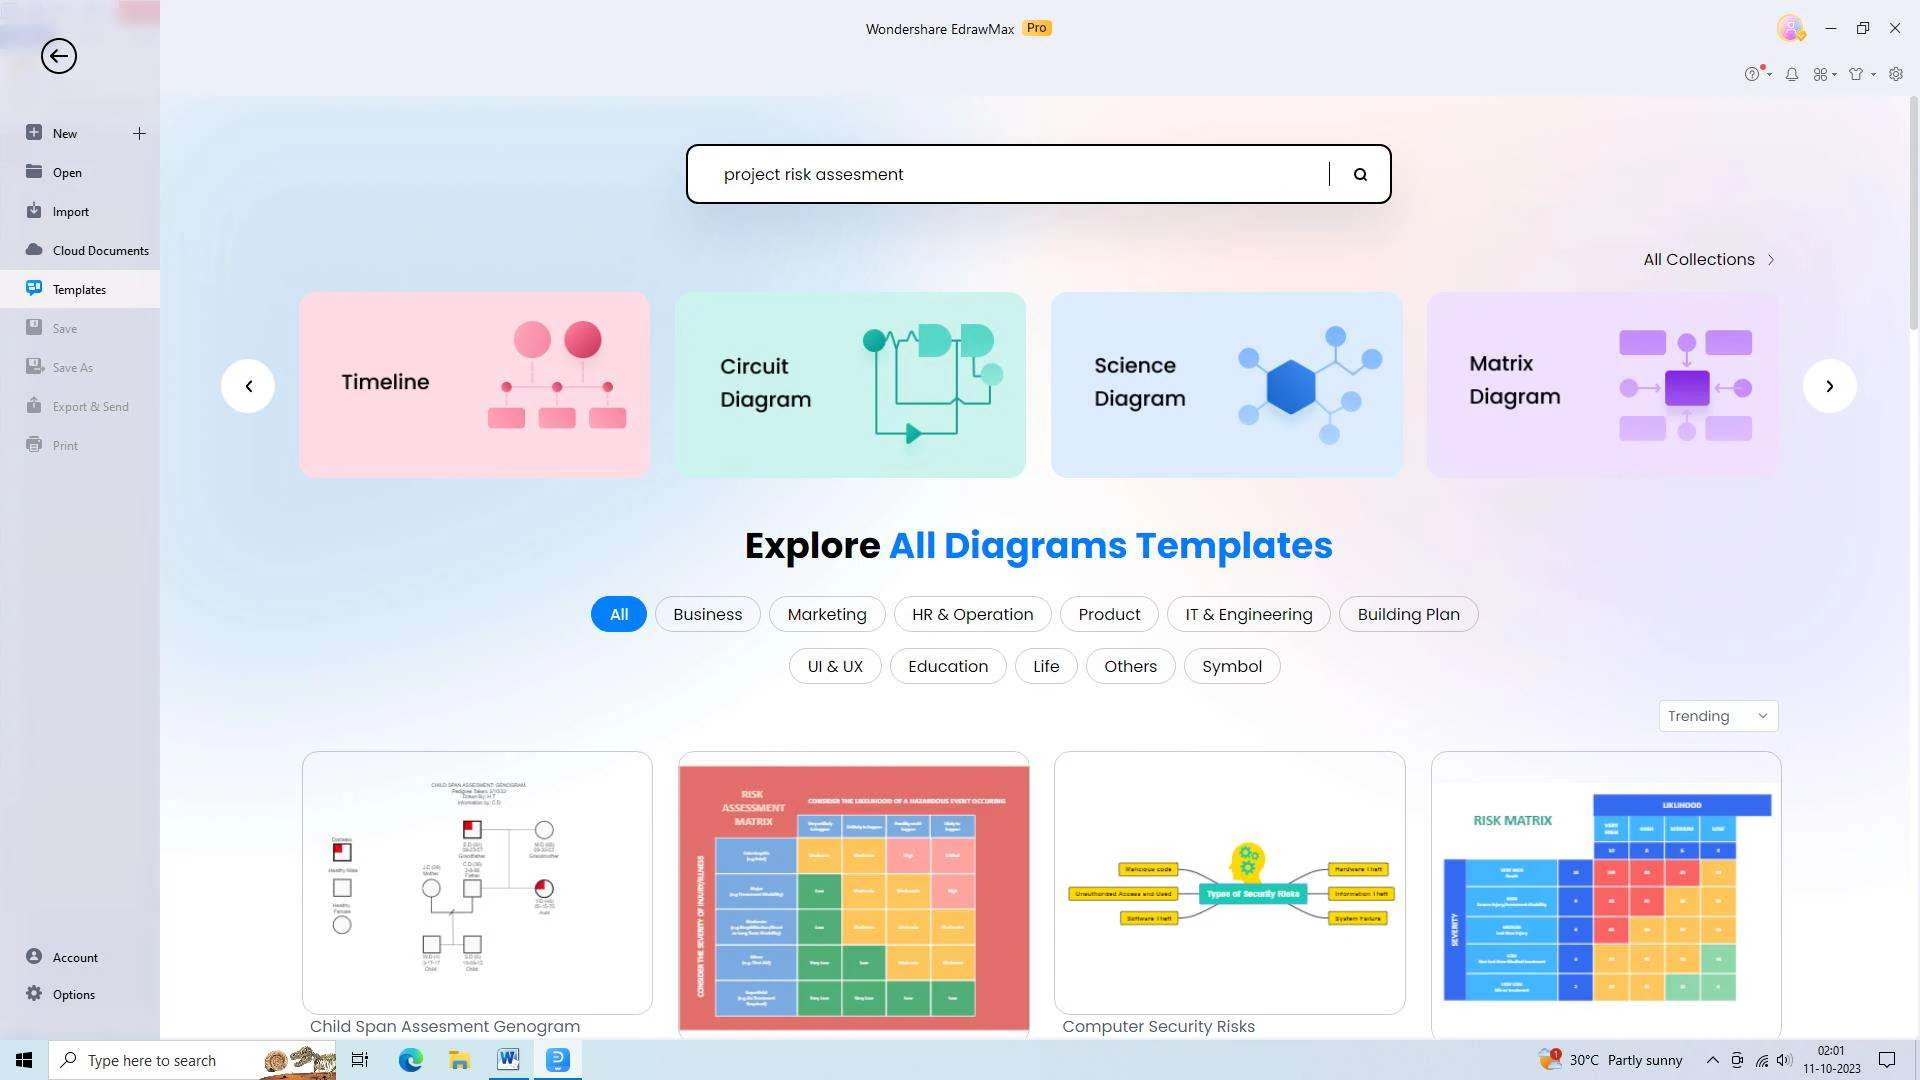Viewport: 1920px width, 1080px height.
Task: Navigate to next template carousel slide
Action: 1830,385
